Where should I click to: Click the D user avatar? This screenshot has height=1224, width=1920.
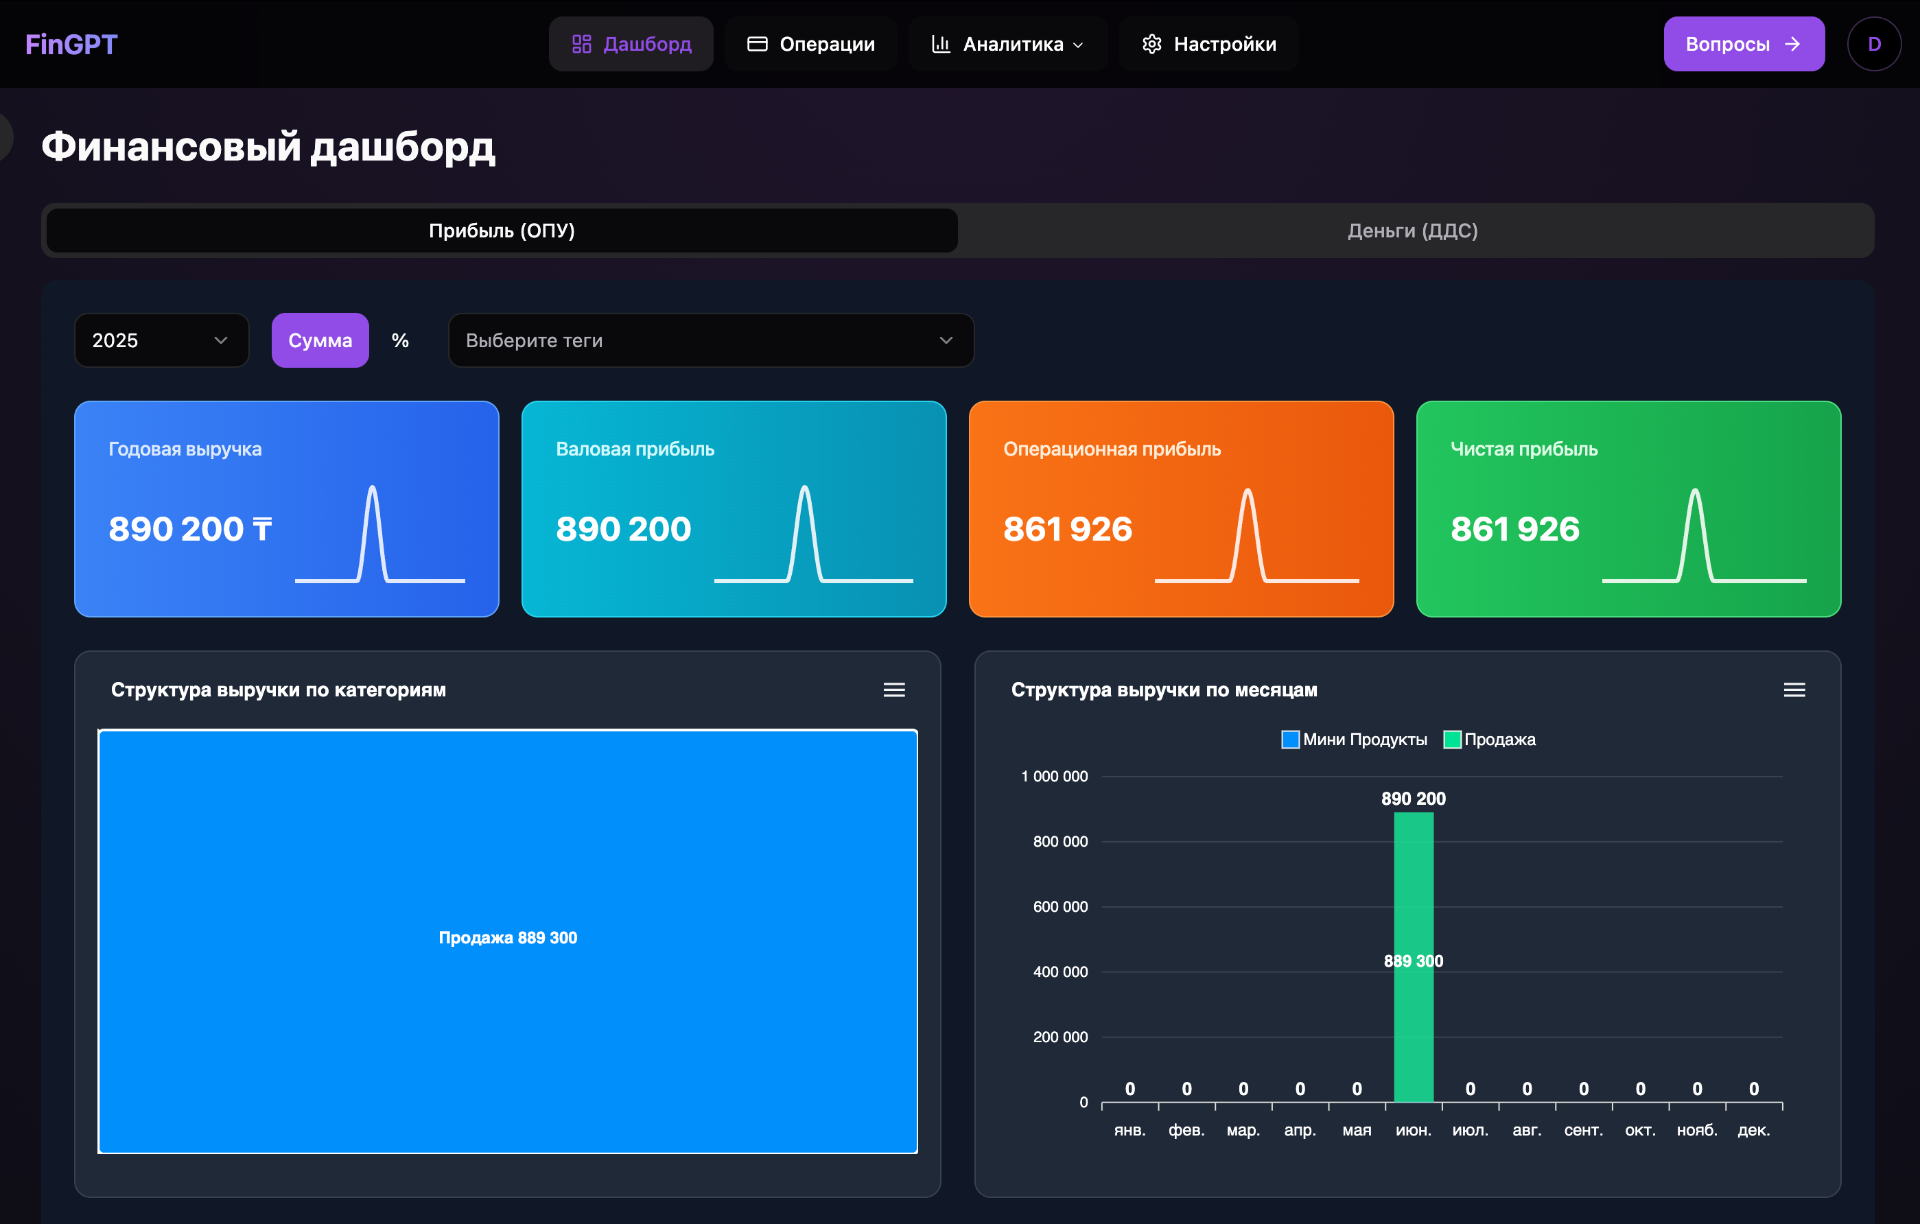click(1873, 44)
